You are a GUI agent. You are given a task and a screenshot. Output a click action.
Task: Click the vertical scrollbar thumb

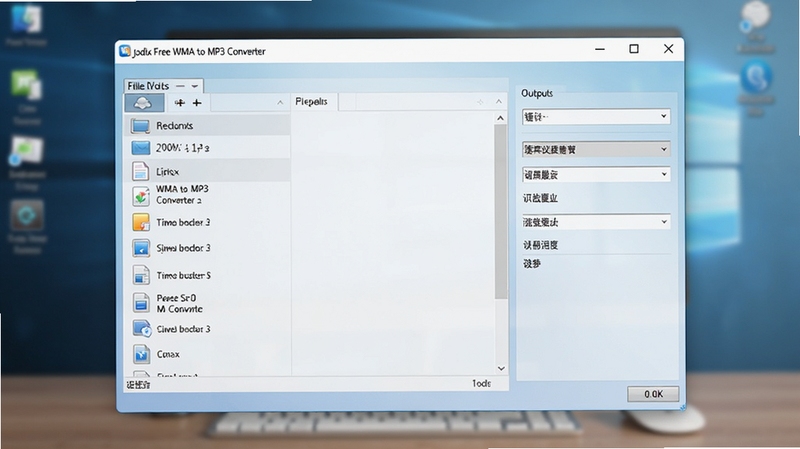click(501, 212)
